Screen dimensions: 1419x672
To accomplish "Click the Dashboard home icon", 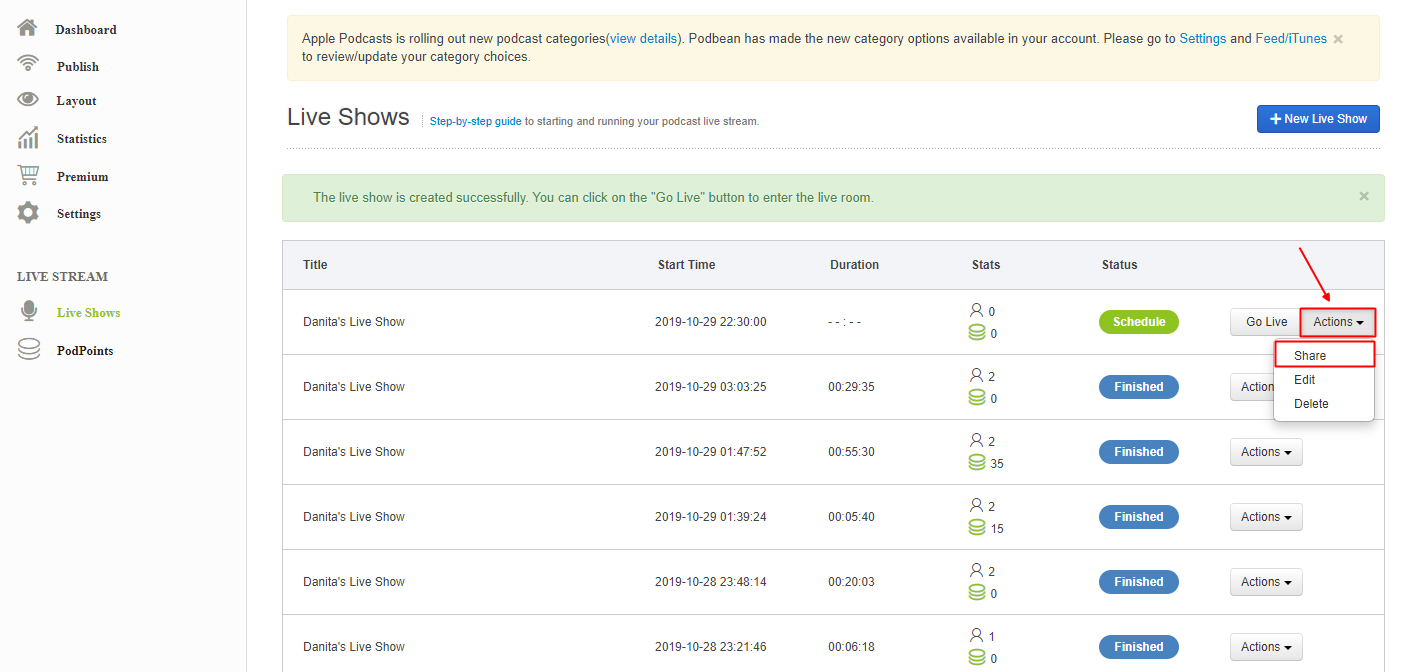I will (27, 28).
